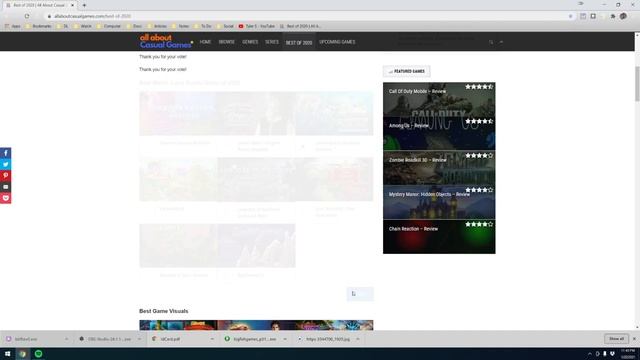Open options for OBS Studio download
The height and width of the screenshot is (360, 640).
click(x=140, y=339)
